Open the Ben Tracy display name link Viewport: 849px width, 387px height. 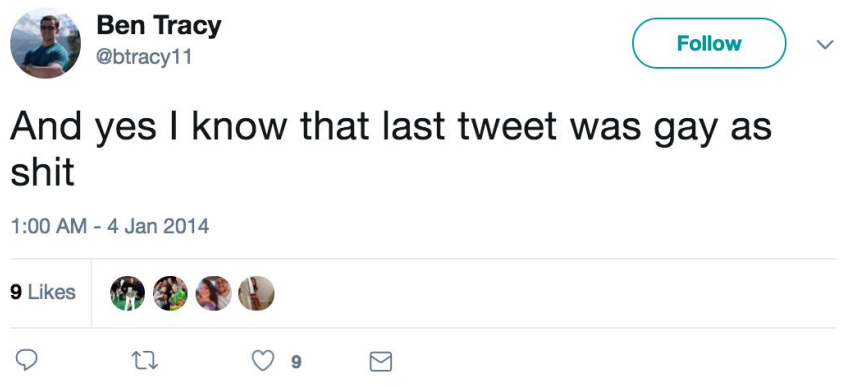click(x=159, y=27)
